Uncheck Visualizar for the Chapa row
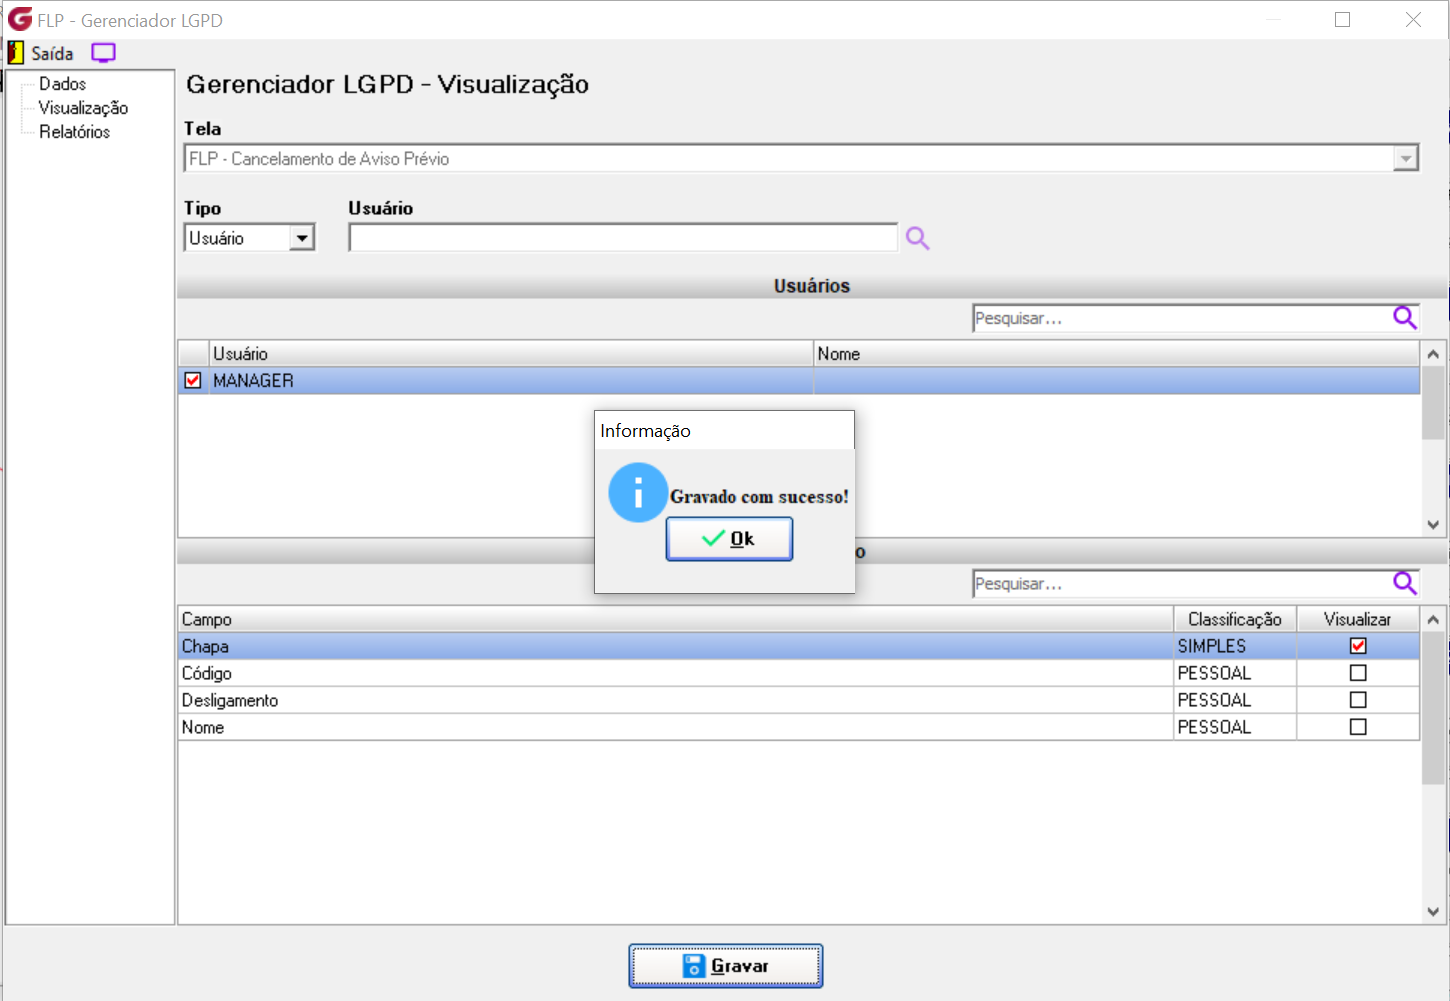This screenshot has width=1450, height=1001. coord(1358,646)
